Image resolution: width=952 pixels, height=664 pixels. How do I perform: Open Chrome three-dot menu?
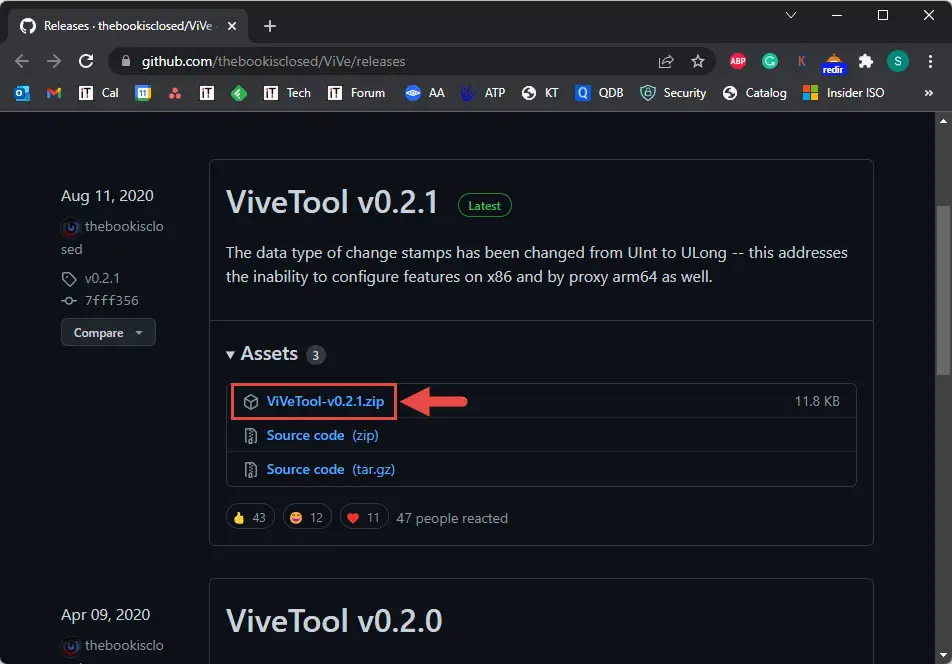click(930, 61)
